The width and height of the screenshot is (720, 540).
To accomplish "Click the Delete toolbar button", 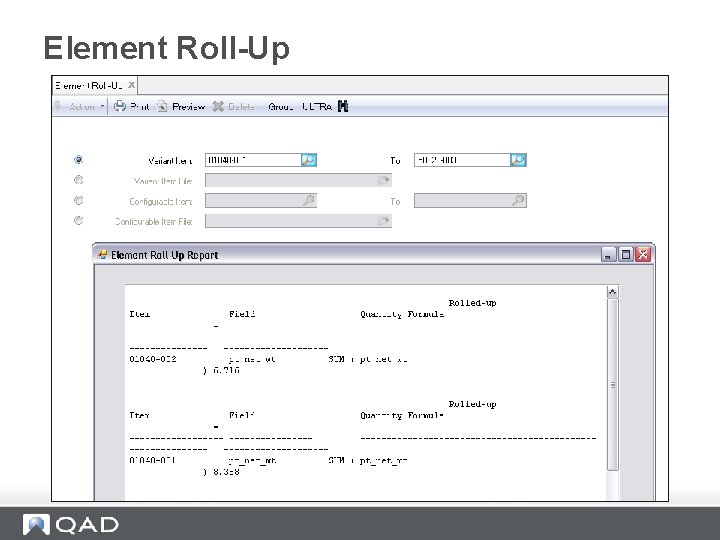I will point(233,107).
